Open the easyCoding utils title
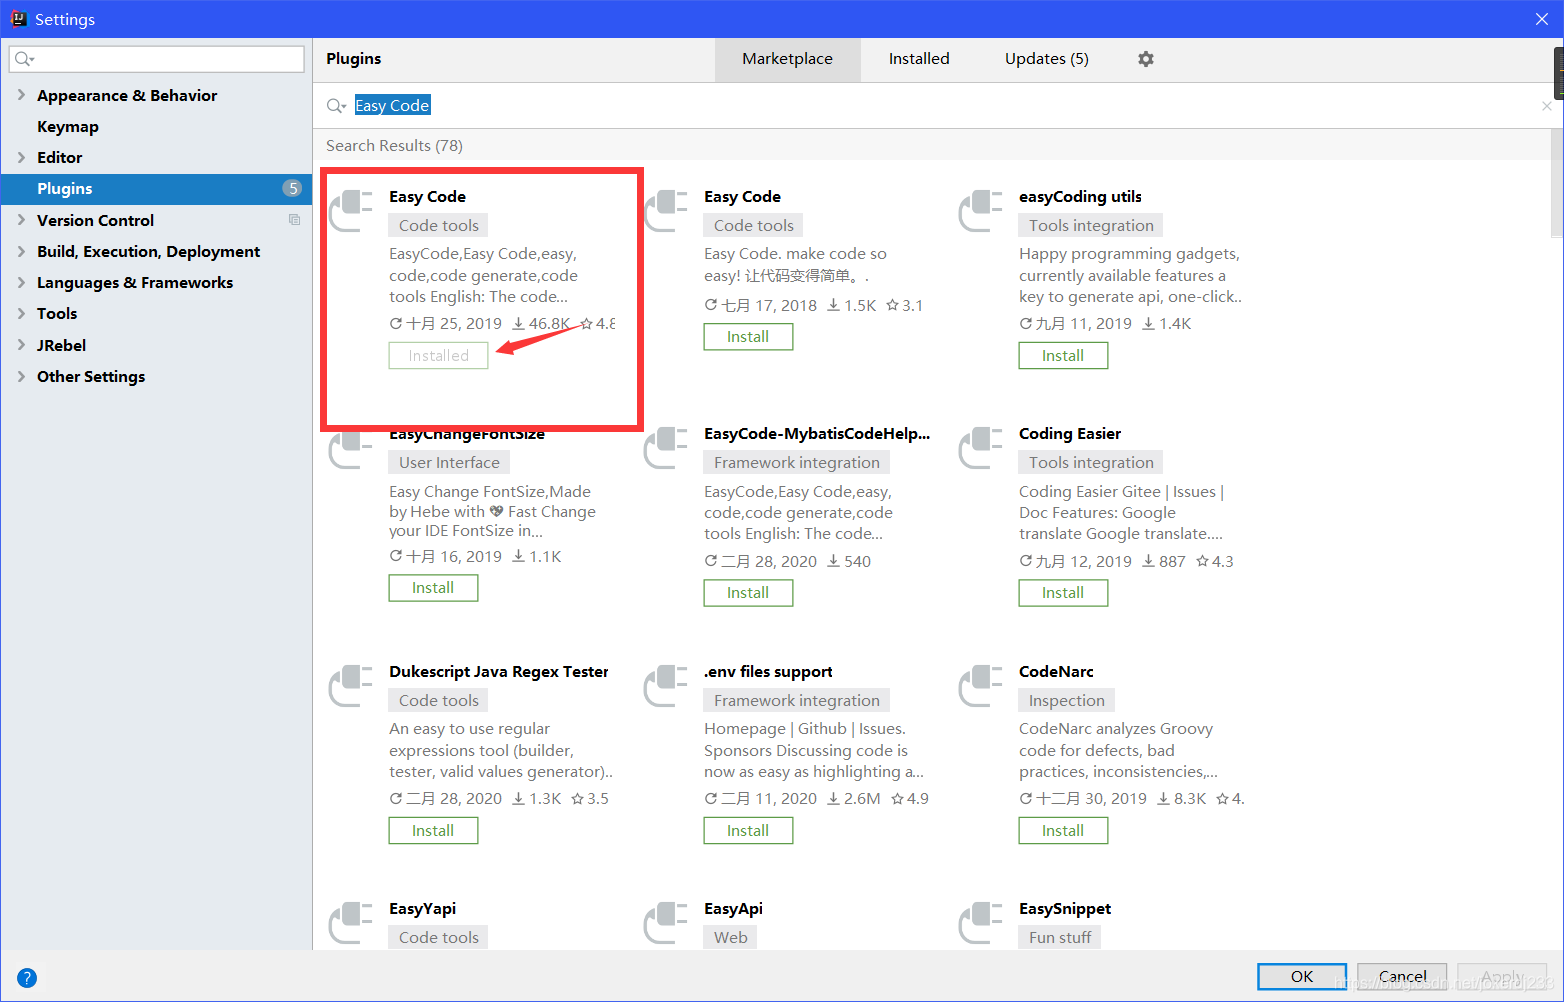This screenshot has width=1564, height=1002. (1080, 197)
